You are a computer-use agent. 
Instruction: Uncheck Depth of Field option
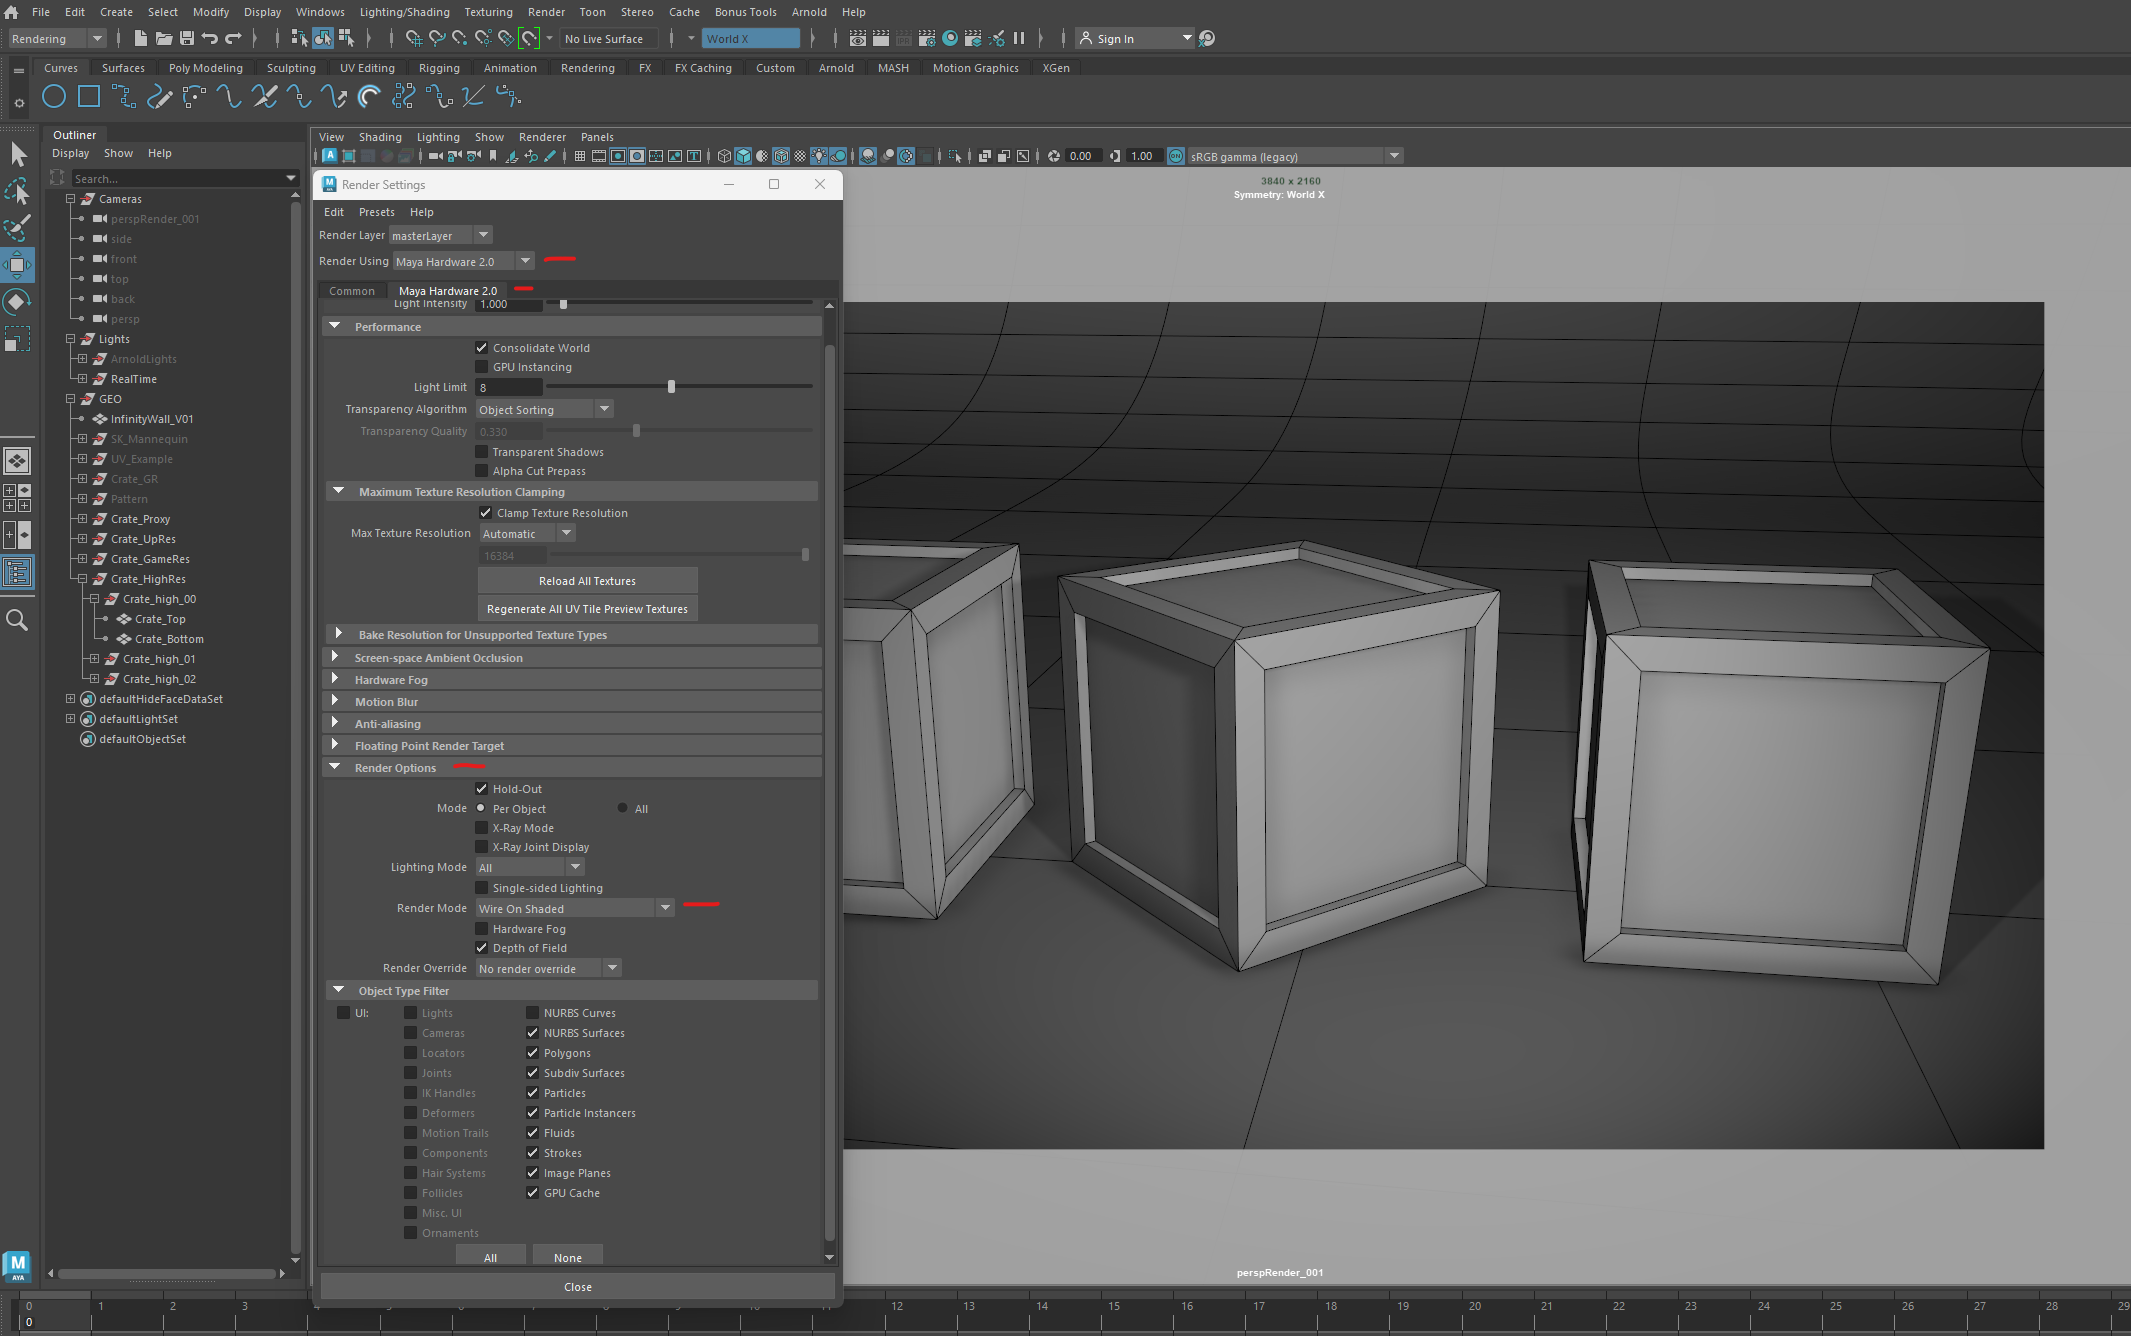(482, 948)
